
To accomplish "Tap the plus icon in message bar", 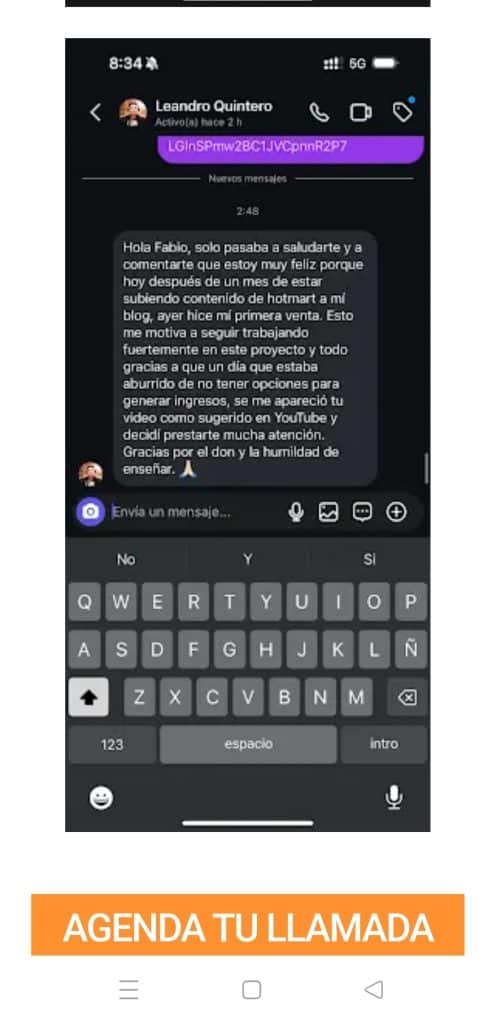I will point(396,512).
